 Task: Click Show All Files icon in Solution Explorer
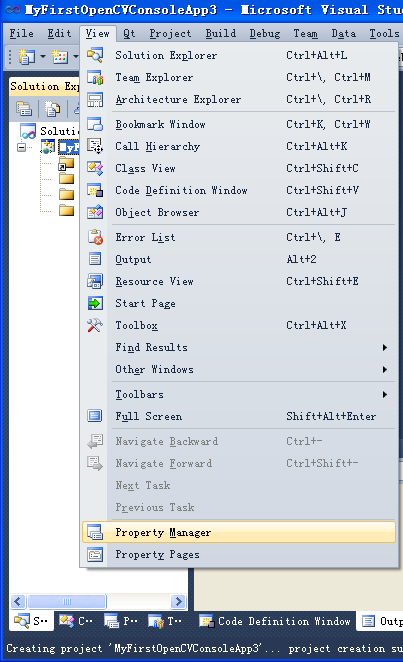click(52, 109)
